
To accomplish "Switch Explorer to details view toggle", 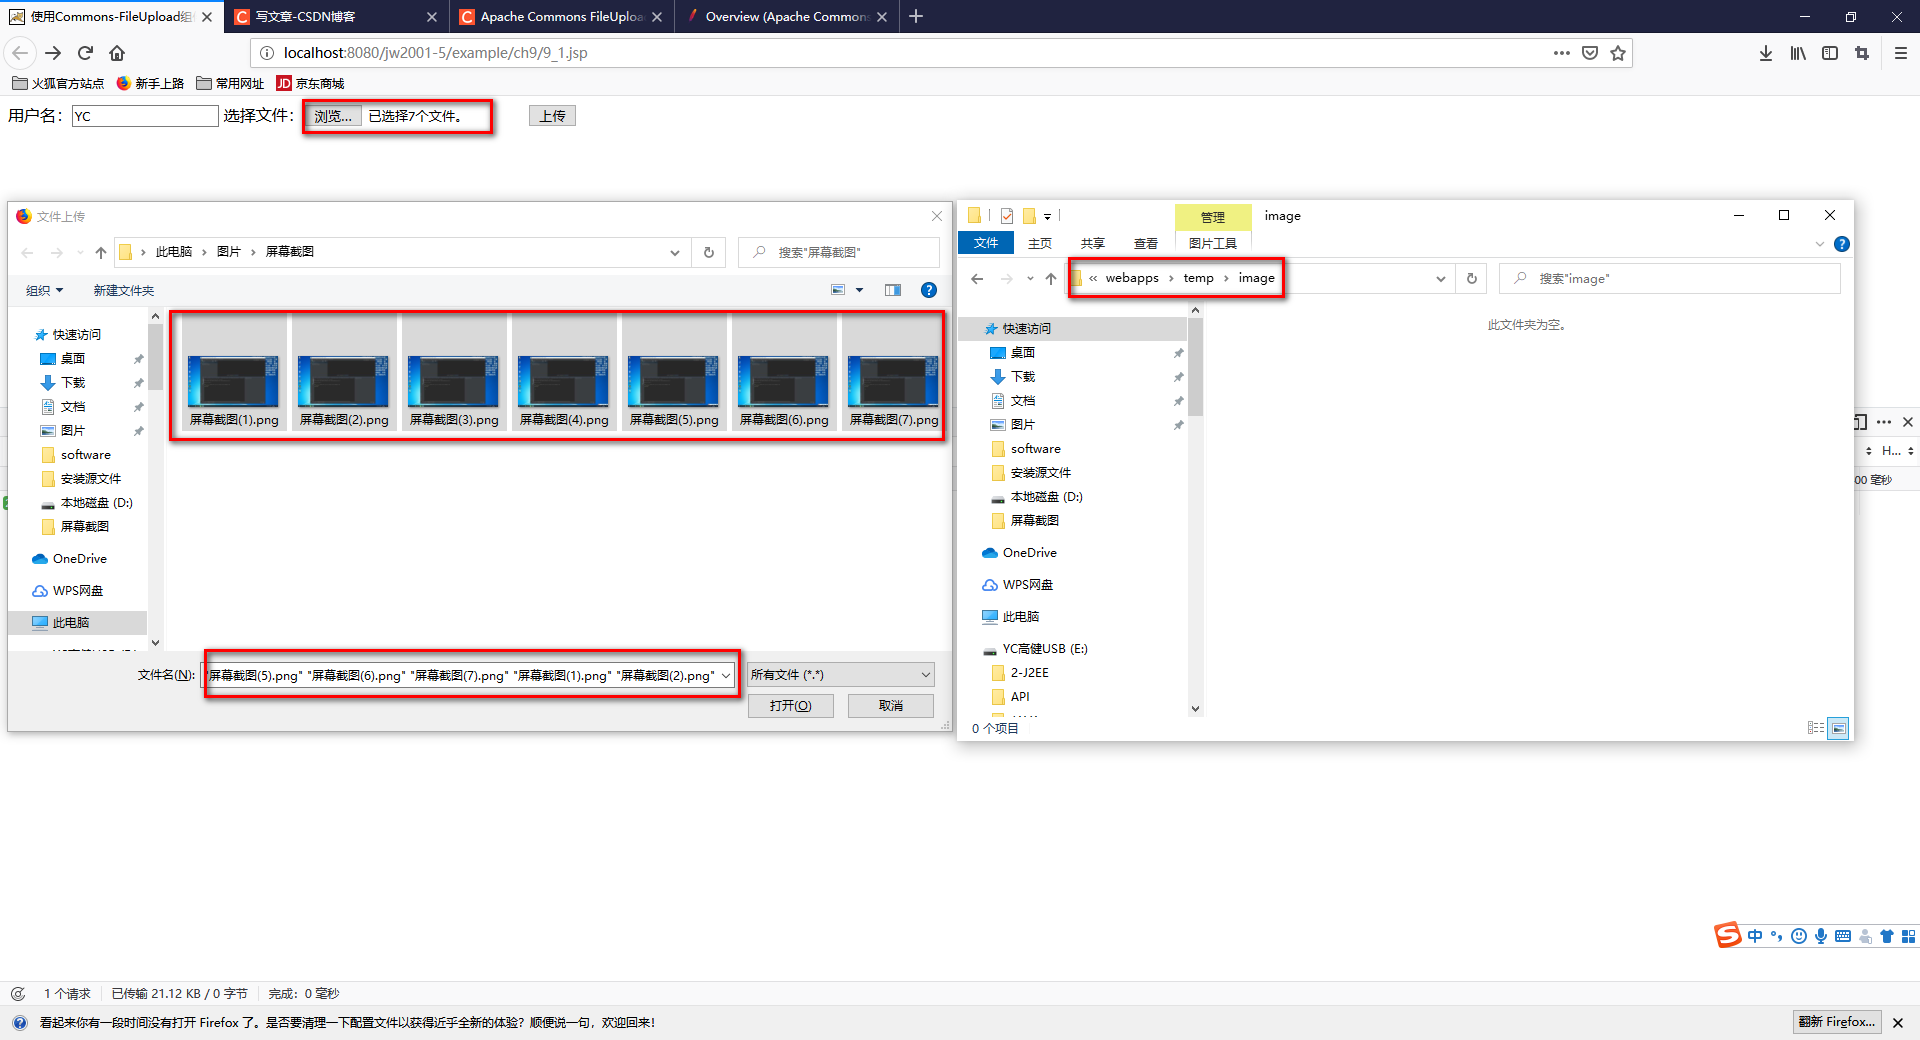I will (1816, 728).
